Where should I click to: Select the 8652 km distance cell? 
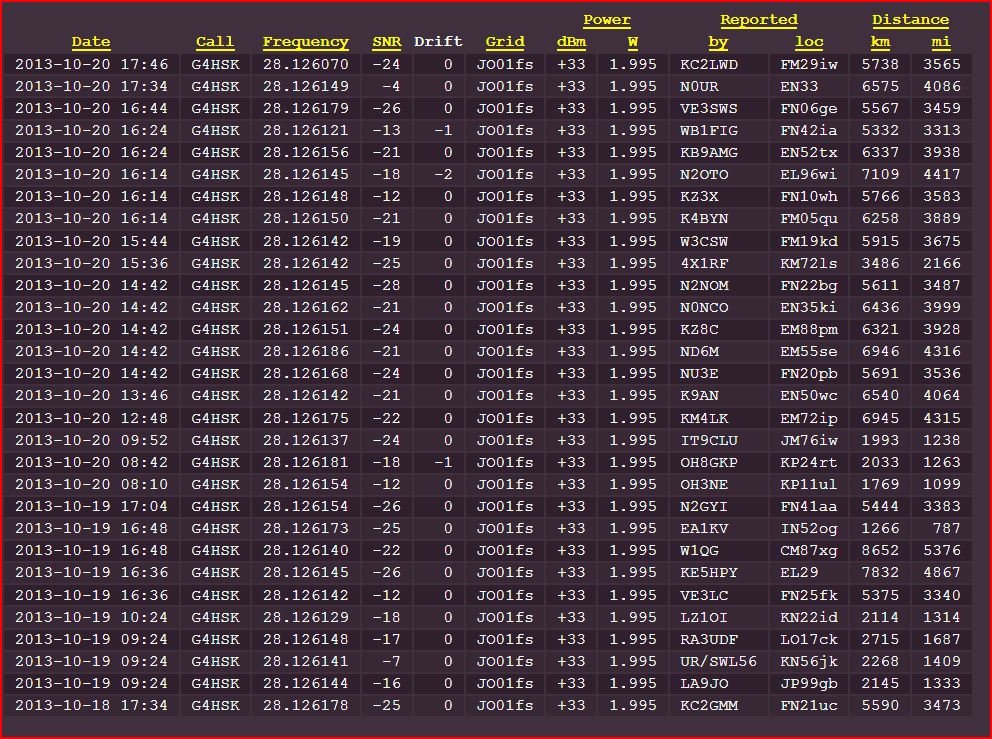[881, 550]
